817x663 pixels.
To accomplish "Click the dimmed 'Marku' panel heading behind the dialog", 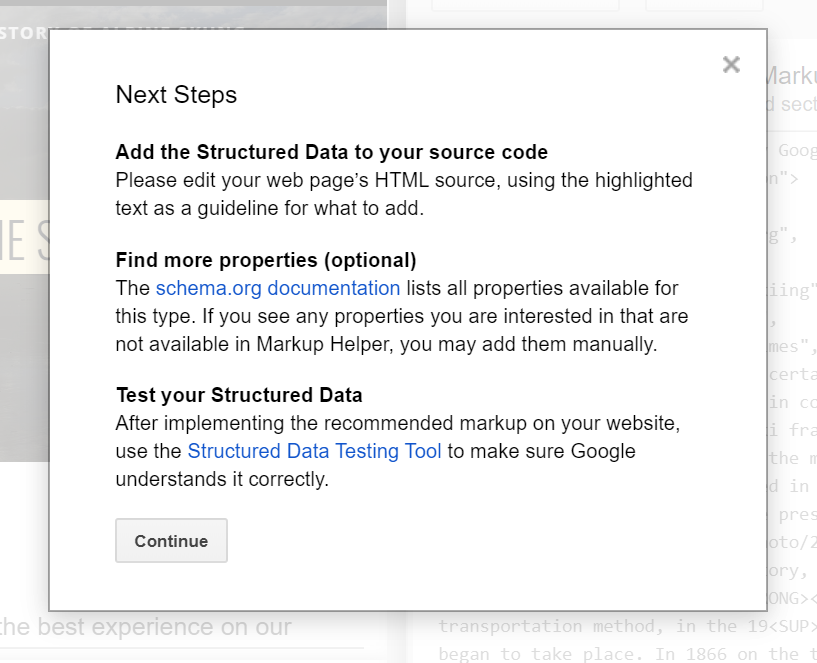I will click(790, 76).
